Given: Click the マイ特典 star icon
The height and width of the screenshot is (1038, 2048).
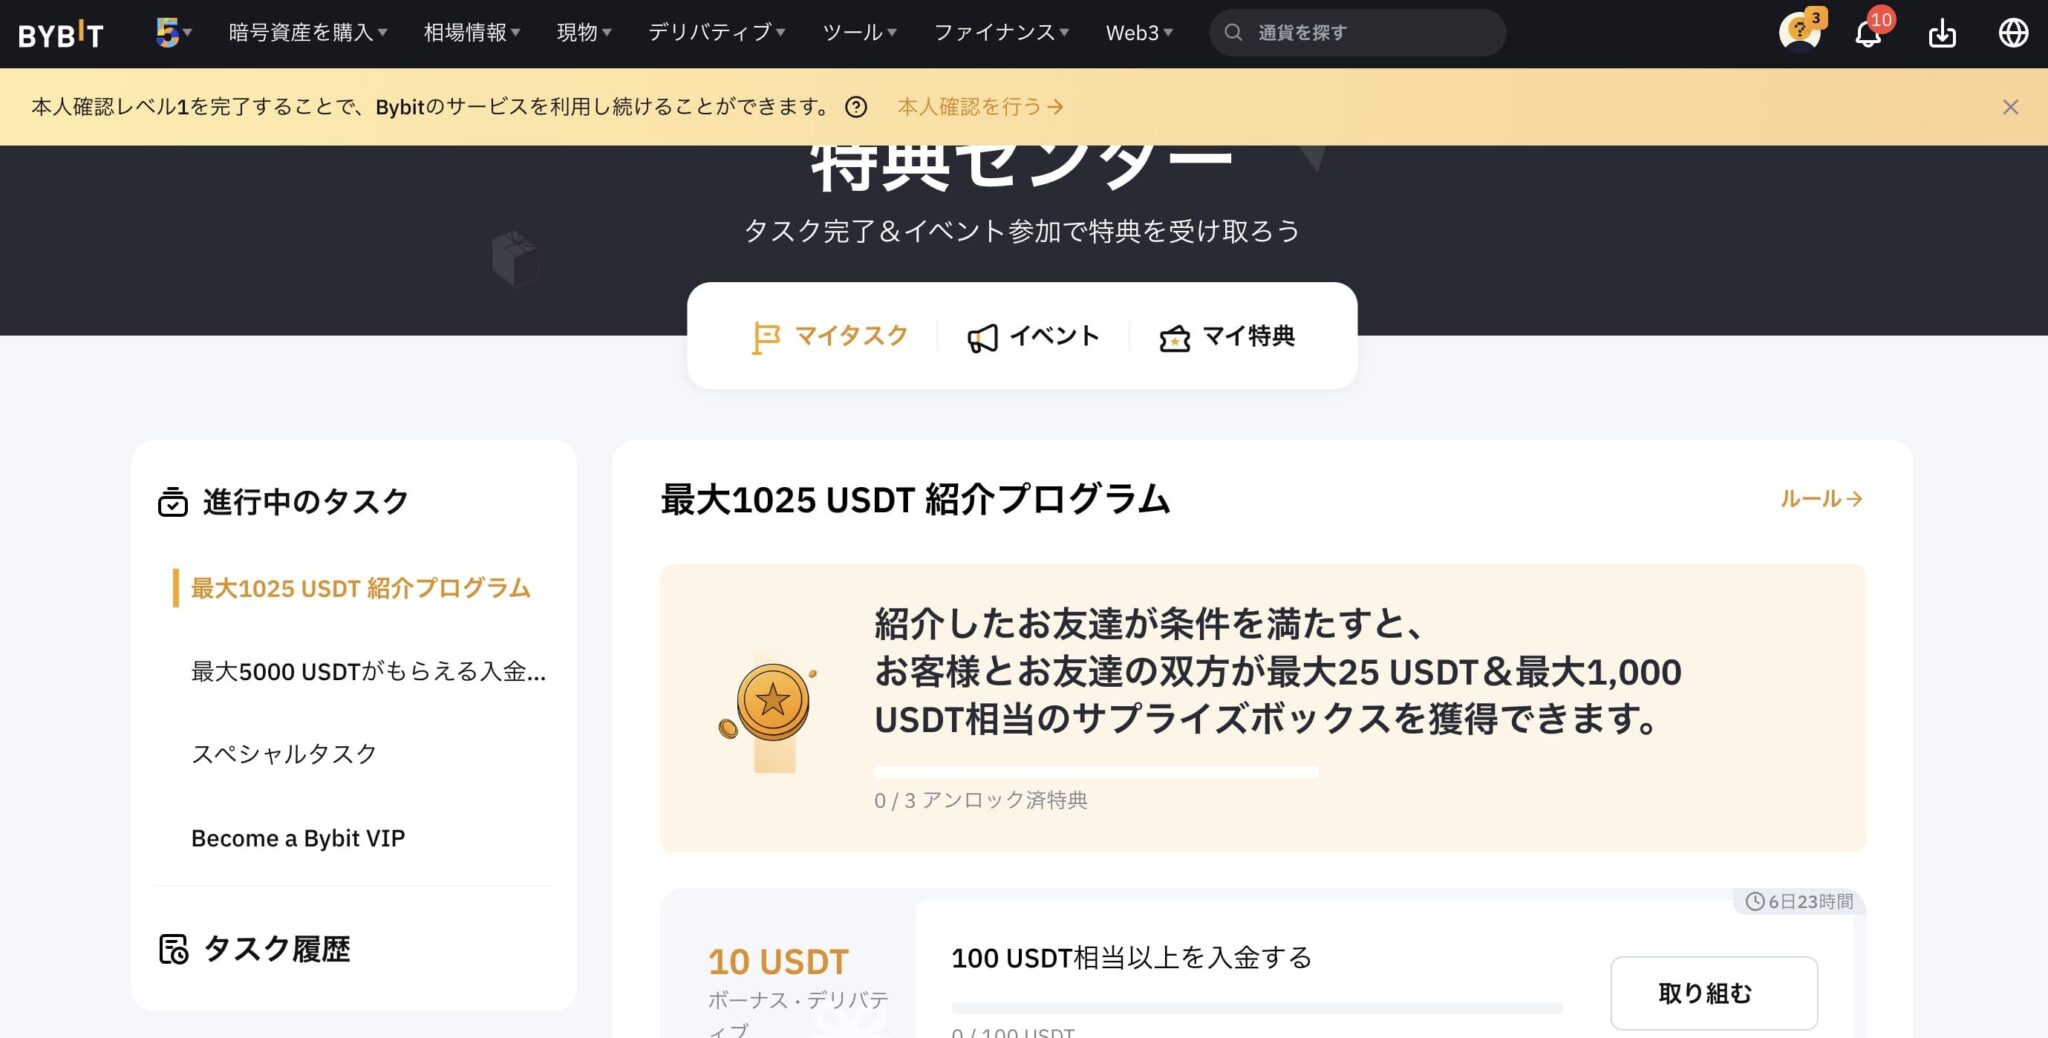Looking at the screenshot, I should coord(1174,337).
